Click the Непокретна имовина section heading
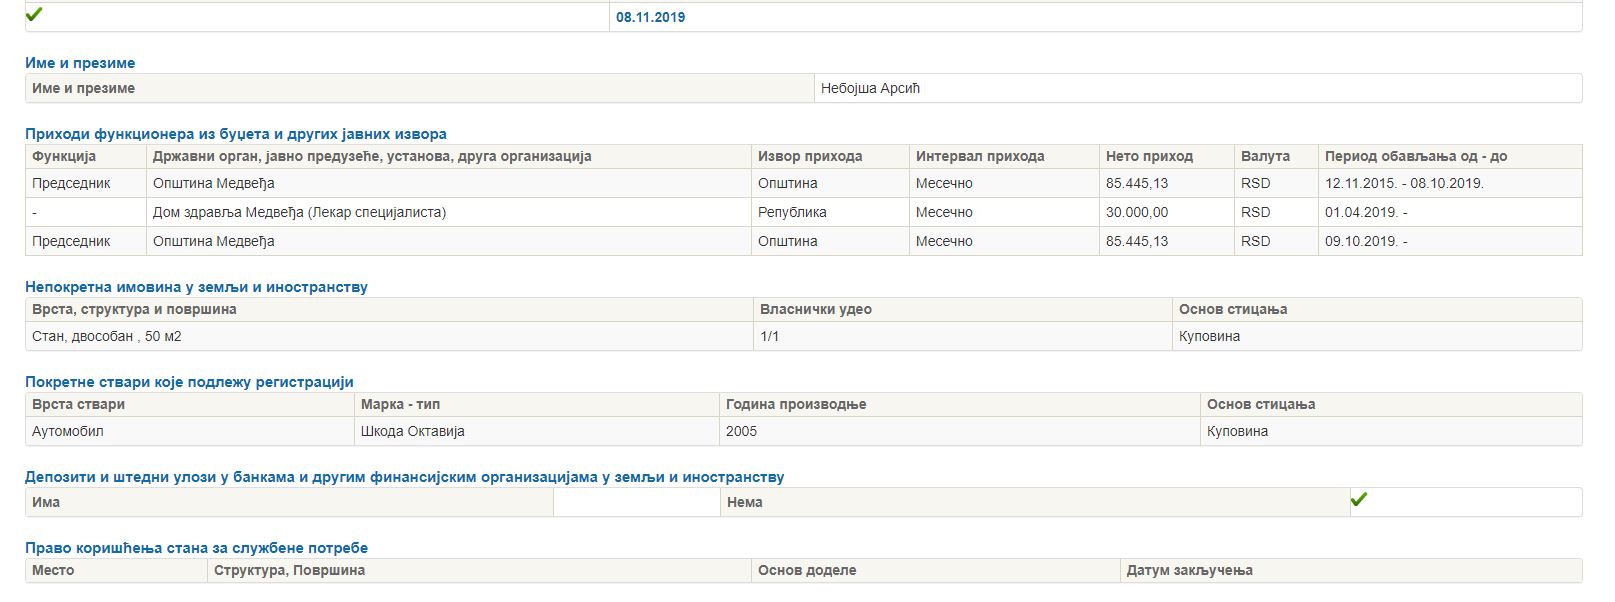Screen dimensions: 1615x602 pos(196,287)
